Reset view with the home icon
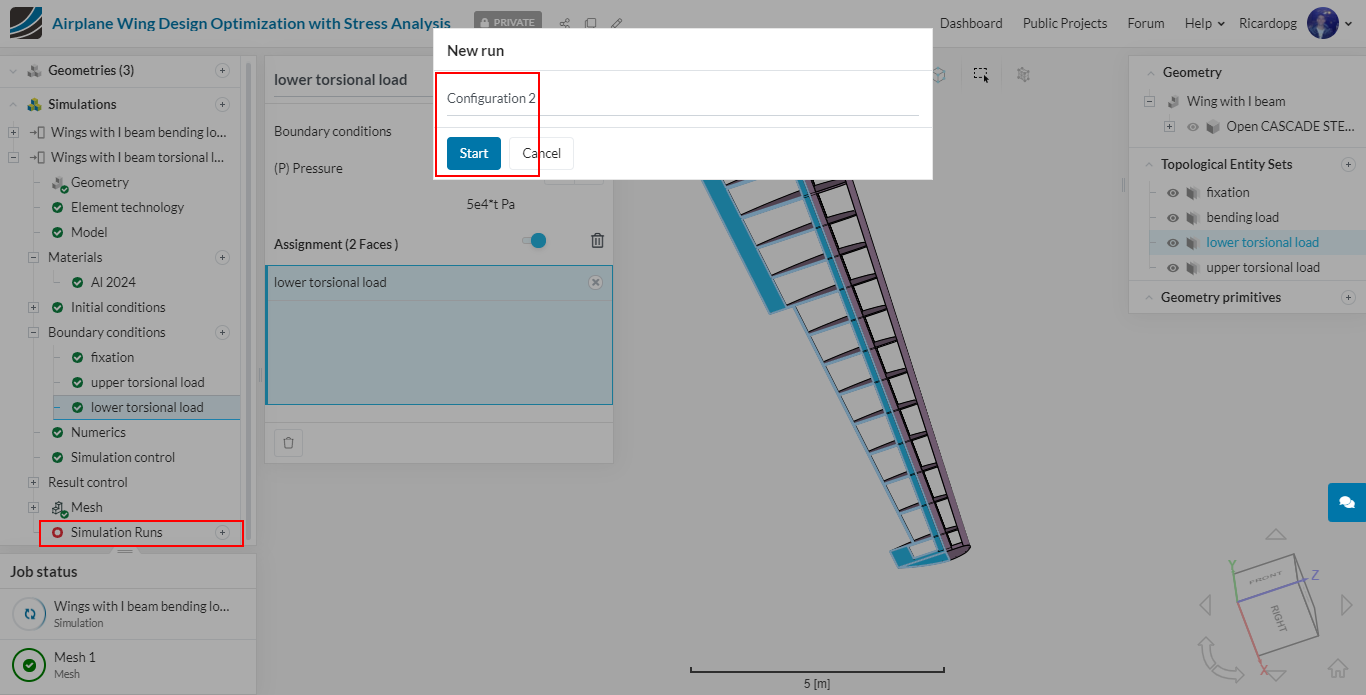 point(1338,668)
